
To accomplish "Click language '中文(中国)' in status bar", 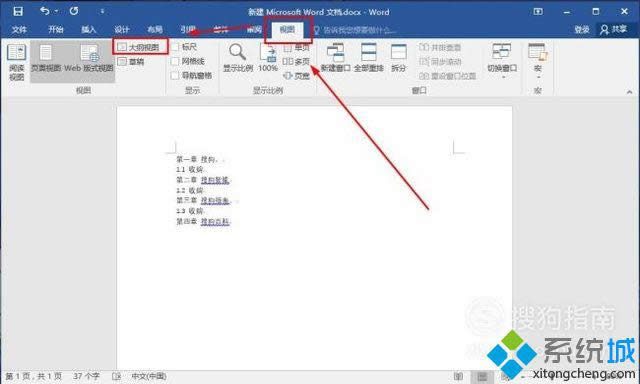I will pyautogui.click(x=149, y=376).
